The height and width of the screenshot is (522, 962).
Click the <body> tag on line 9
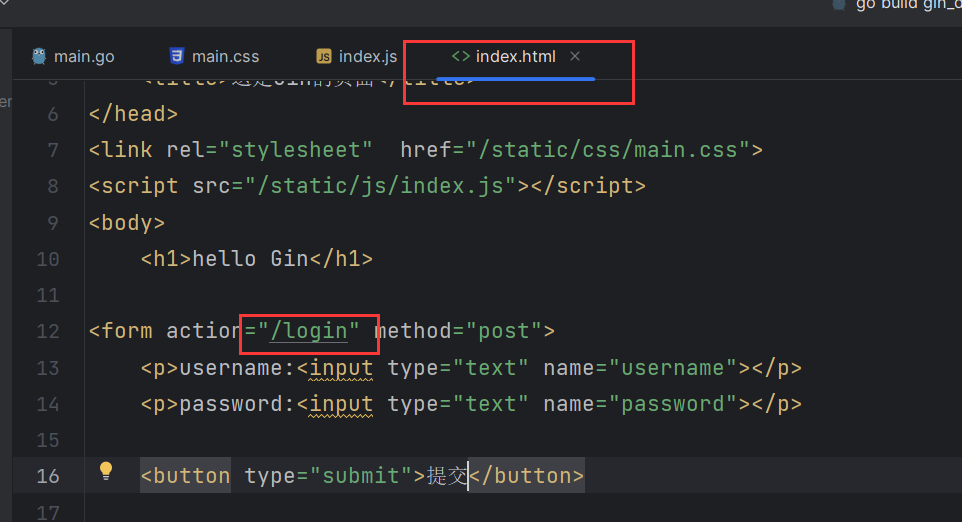[127, 223]
